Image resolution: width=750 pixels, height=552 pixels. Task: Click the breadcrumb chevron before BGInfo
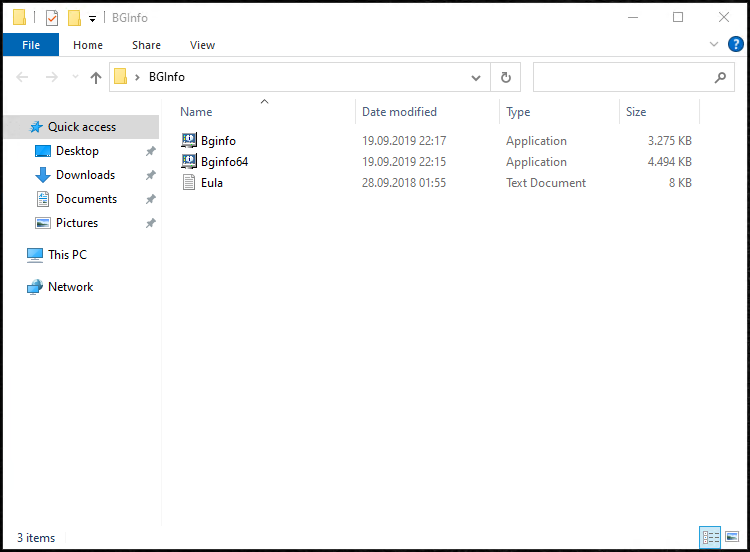[x=137, y=77]
